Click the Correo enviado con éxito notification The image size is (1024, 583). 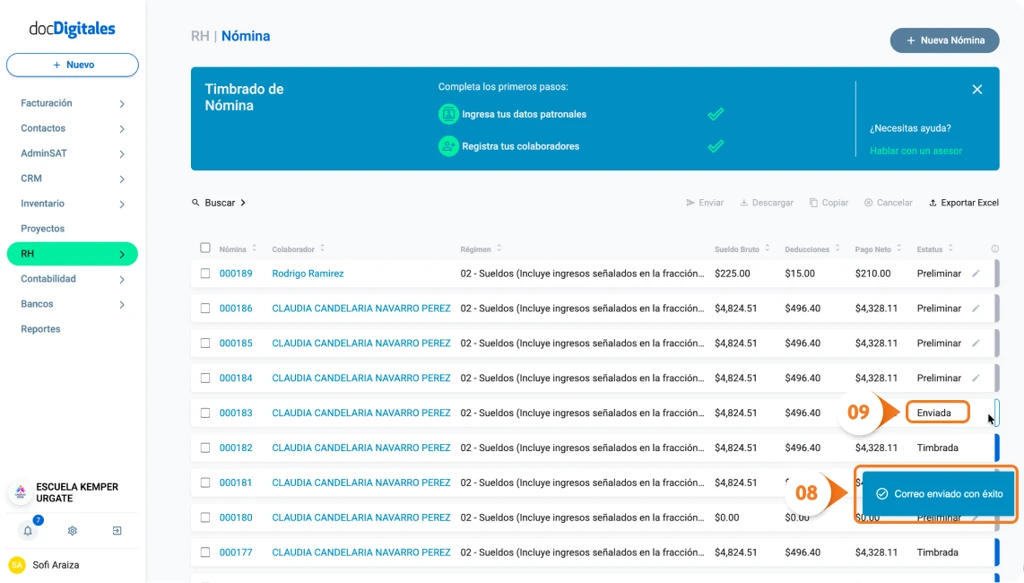[x=939, y=494]
